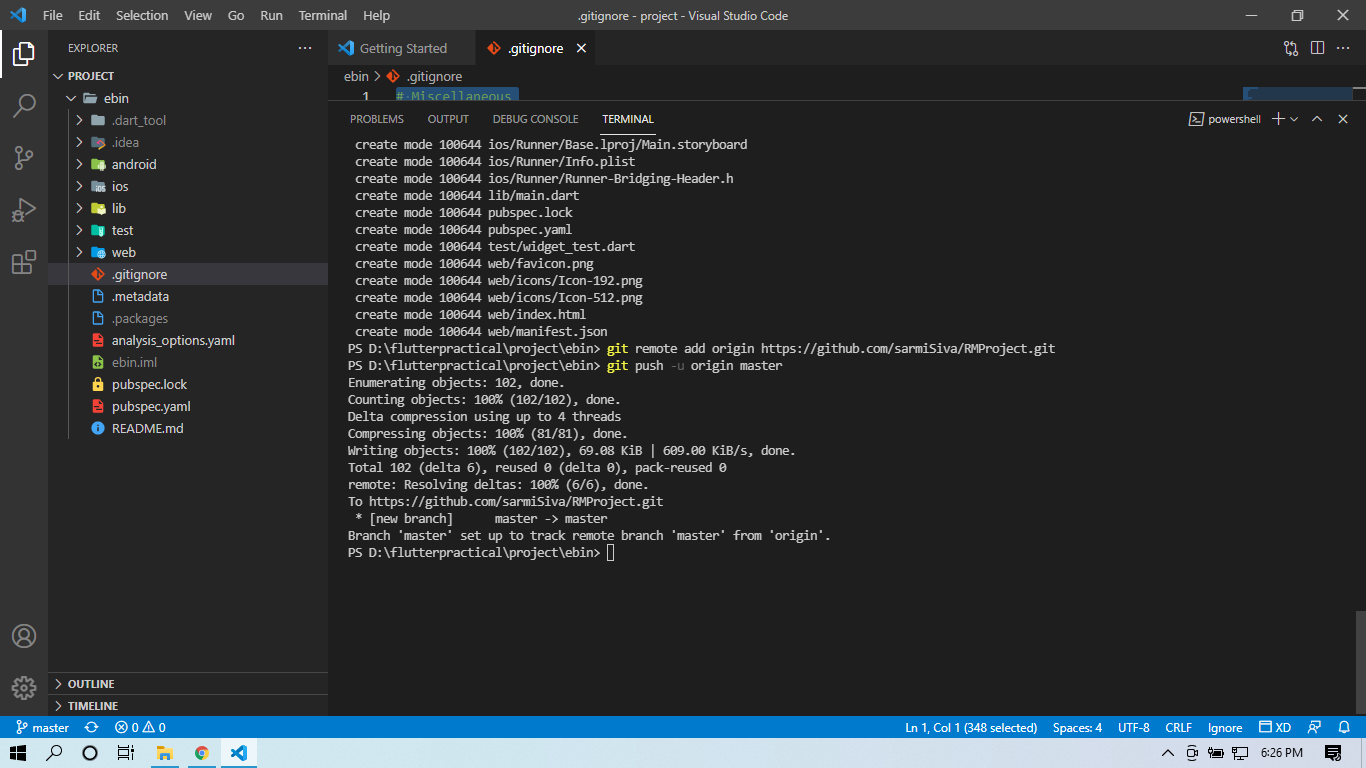Open the Search view in activity bar
This screenshot has height=768, width=1366.
click(x=24, y=106)
